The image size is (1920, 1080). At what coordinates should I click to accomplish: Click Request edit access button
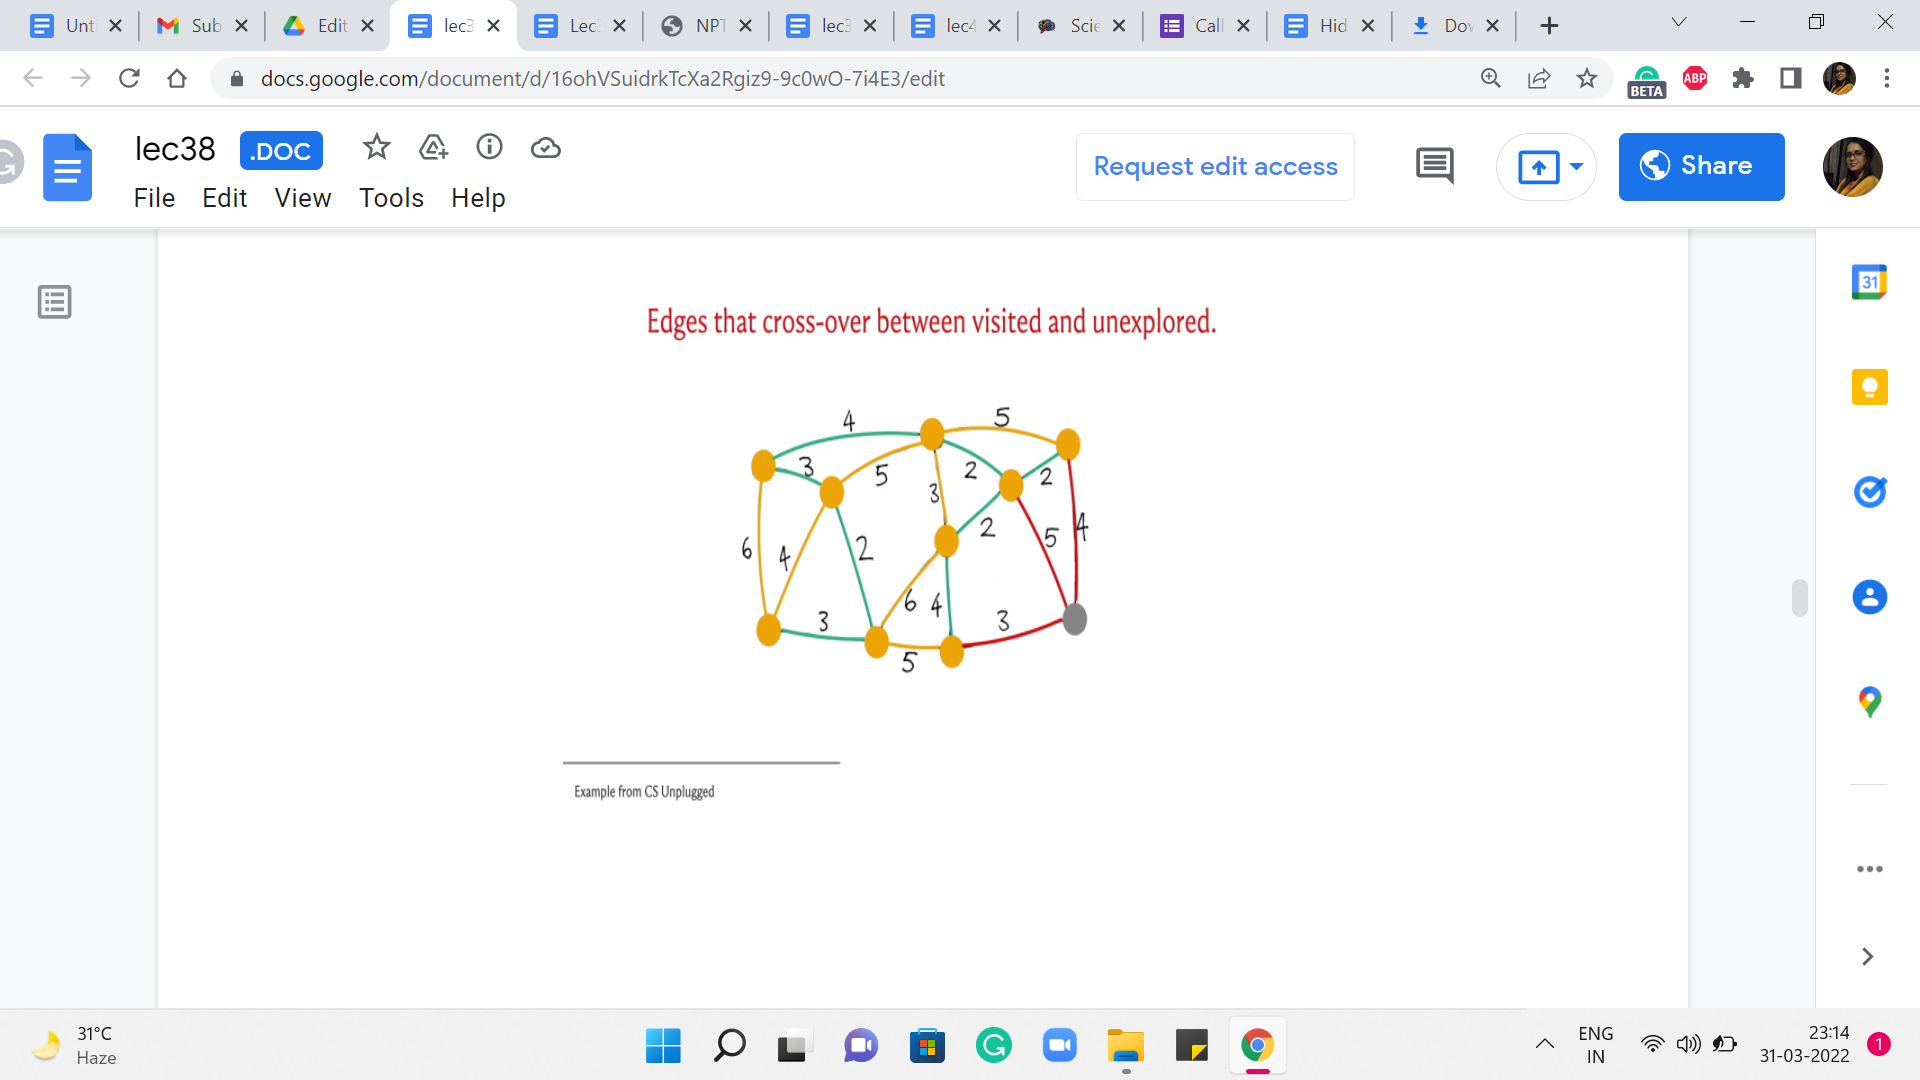1215,166
